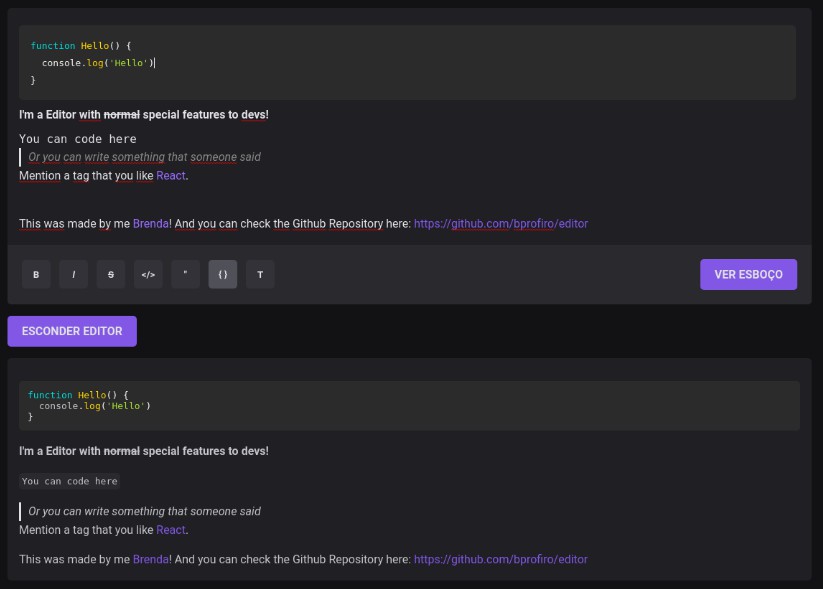Click Brenda's name link in the editor
823x589 pixels.
150,223
